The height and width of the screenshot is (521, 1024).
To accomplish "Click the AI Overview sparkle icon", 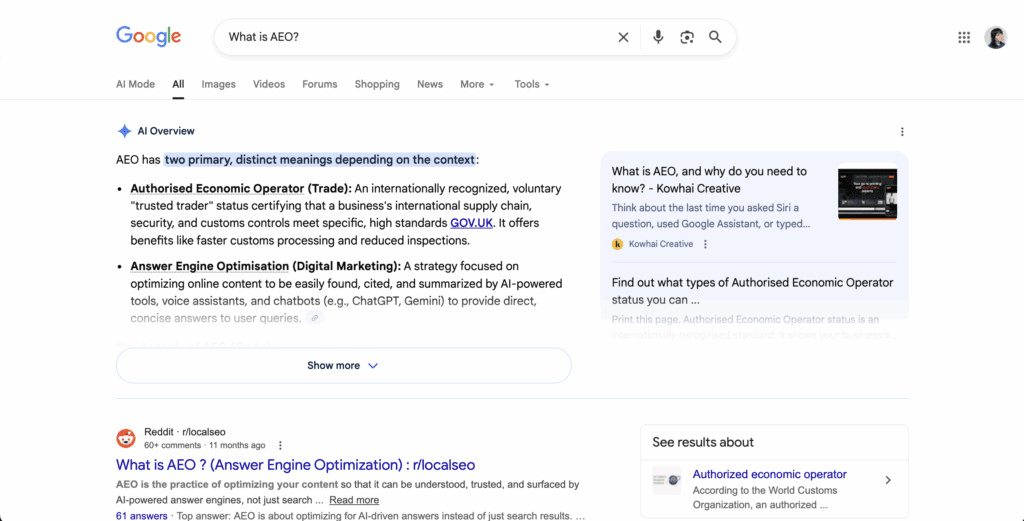I will point(124,131).
